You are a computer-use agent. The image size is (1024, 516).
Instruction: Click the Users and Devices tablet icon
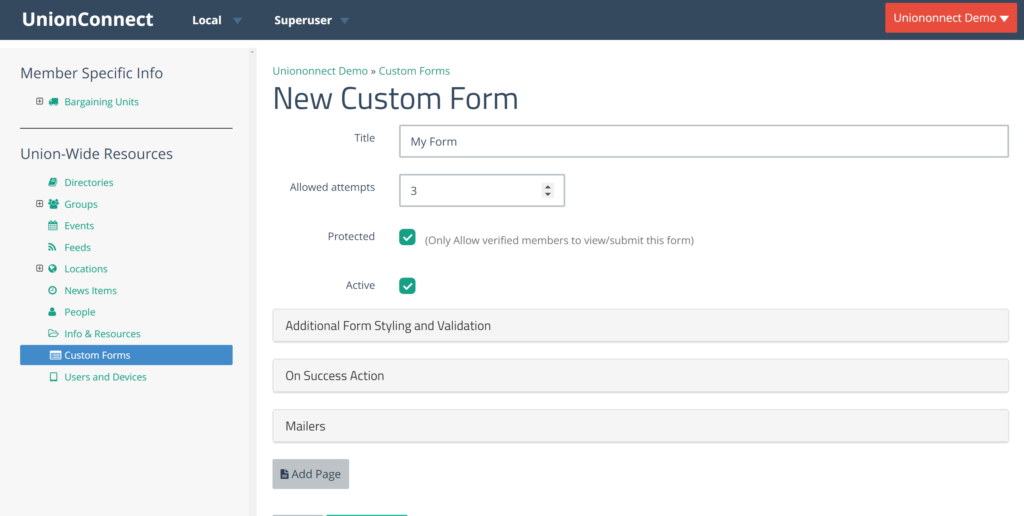(x=53, y=377)
